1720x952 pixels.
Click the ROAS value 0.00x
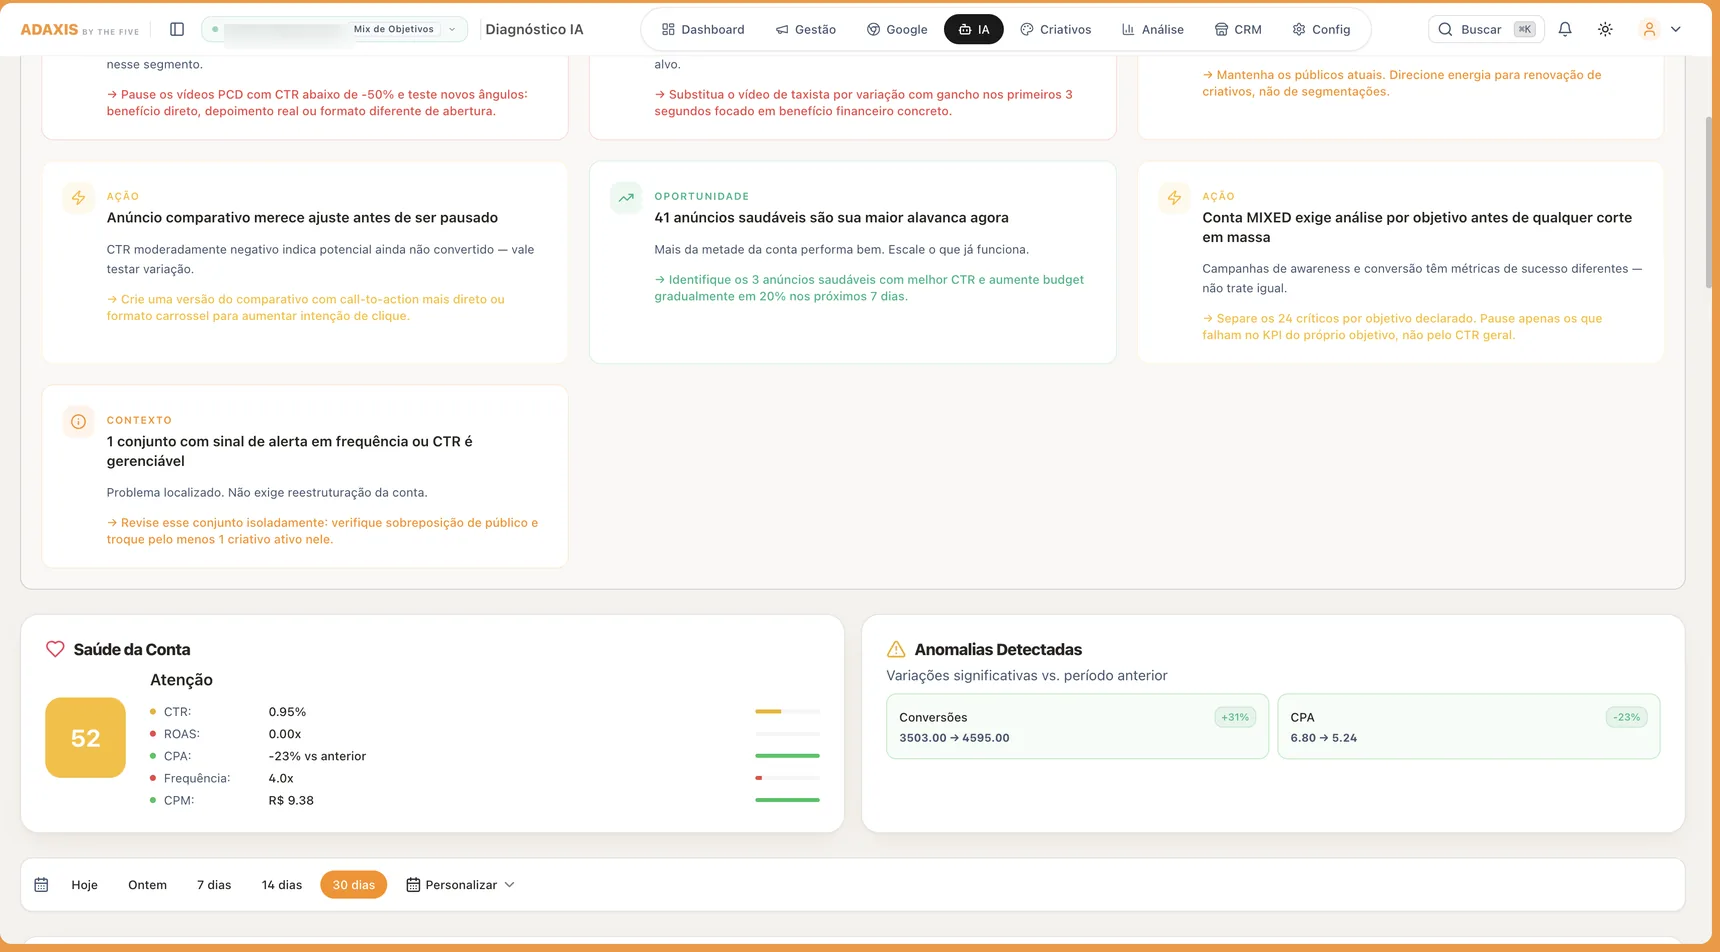285,733
